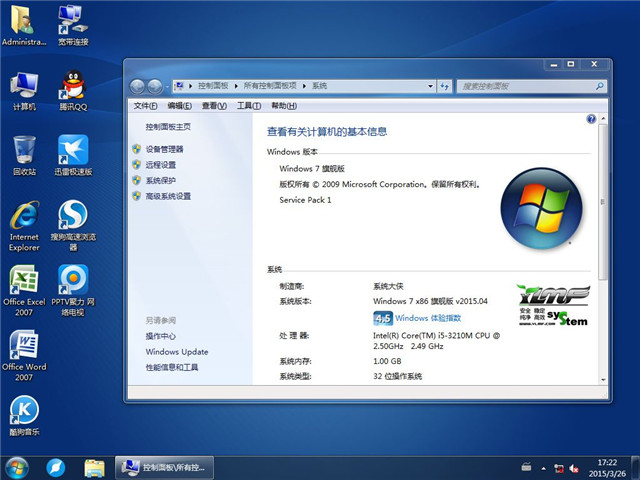
Task: Expand the arrow after 所有控制面板项 breadcrumb
Action: coord(304,86)
